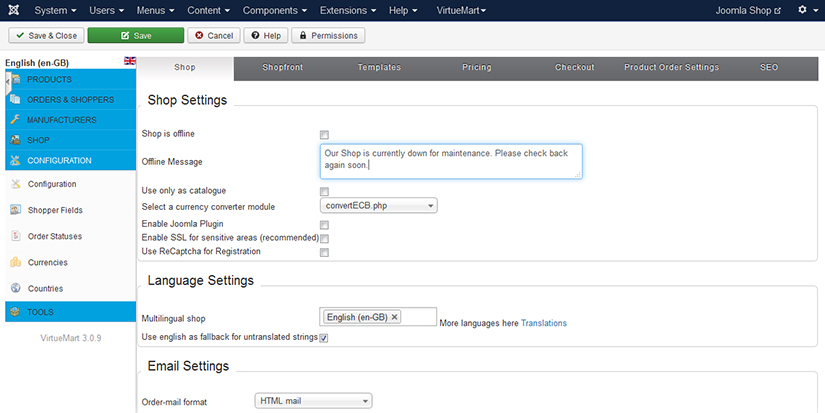Expand the PRODUCTS sidebar section
Screen dimensions: 825x413
[x=49, y=79]
